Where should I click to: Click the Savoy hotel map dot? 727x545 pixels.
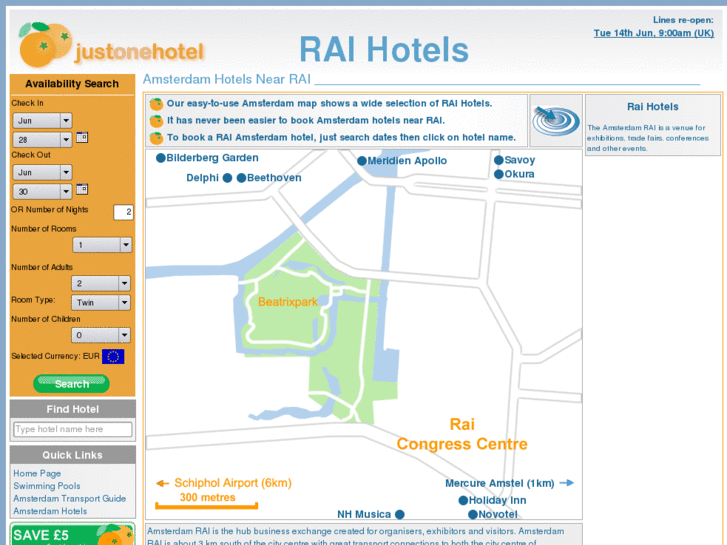point(499,160)
